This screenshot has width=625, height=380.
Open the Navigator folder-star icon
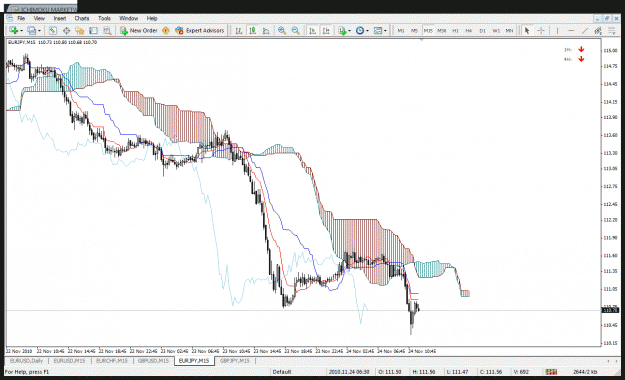tap(80, 30)
